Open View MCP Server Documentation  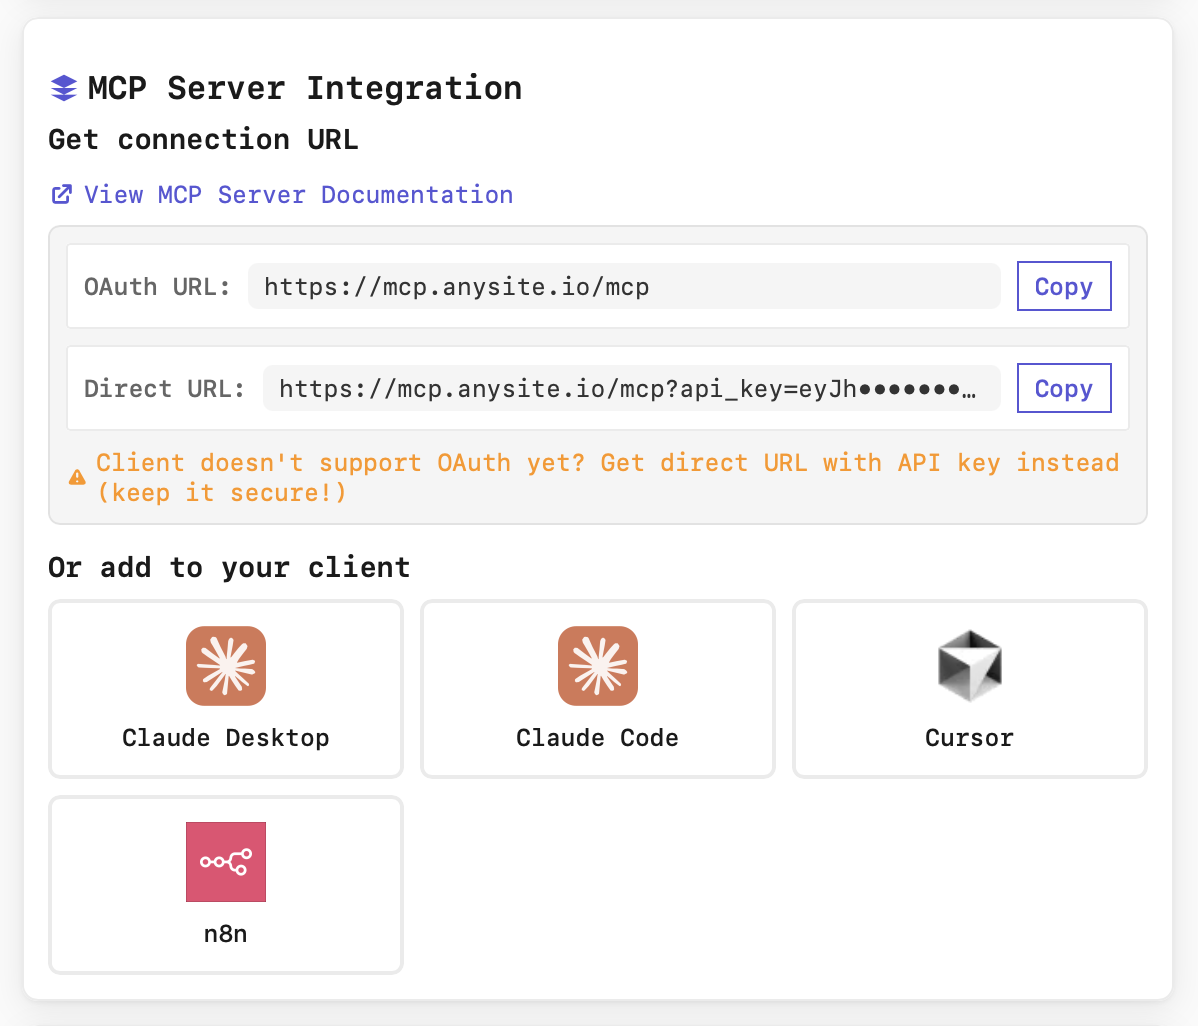(x=299, y=194)
